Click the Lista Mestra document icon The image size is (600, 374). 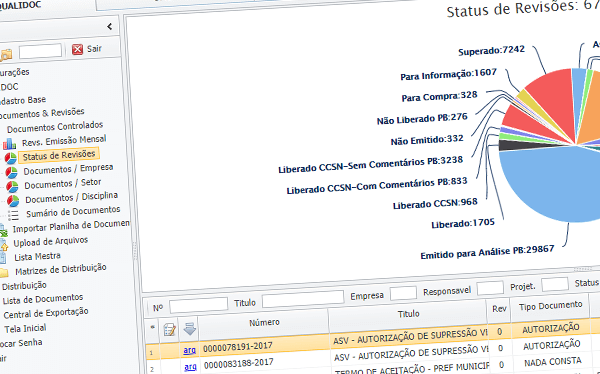pyautogui.click(x=3, y=258)
